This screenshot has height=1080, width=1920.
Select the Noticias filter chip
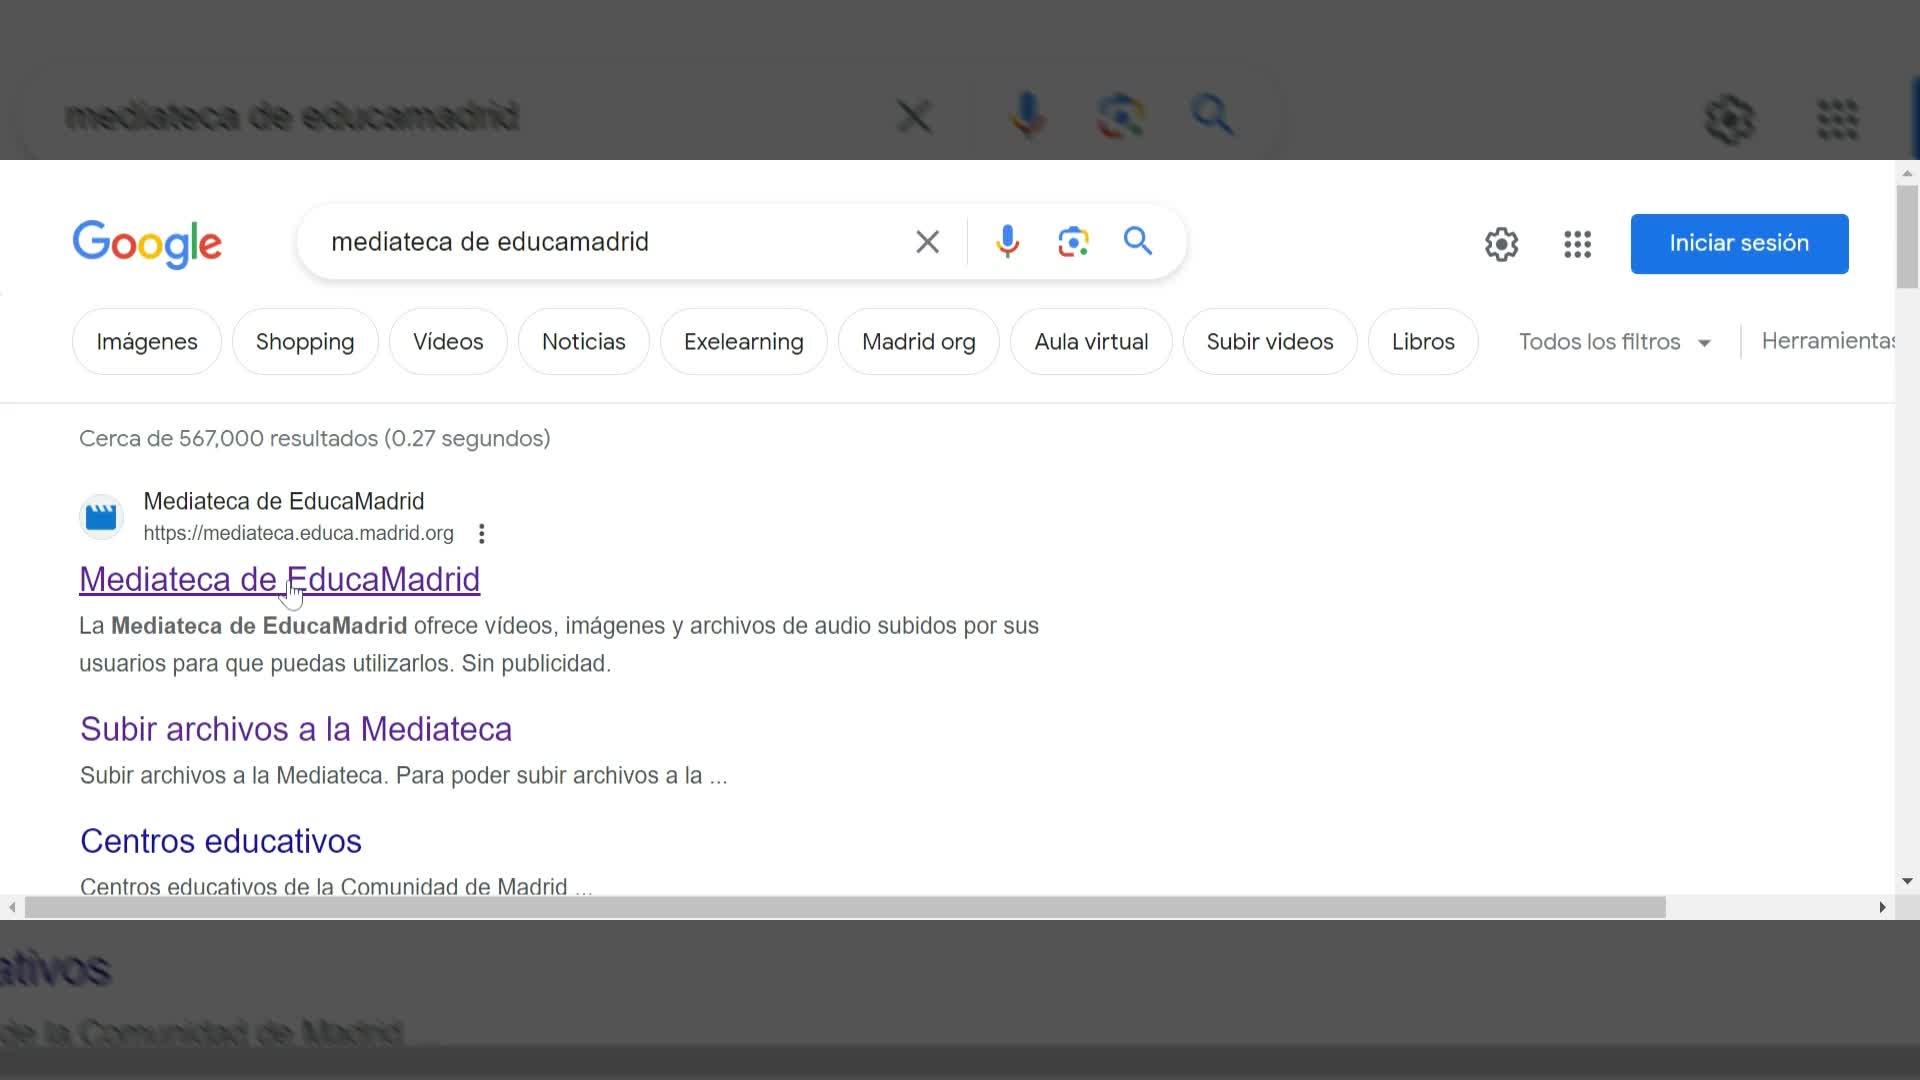(x=583, y=342)
